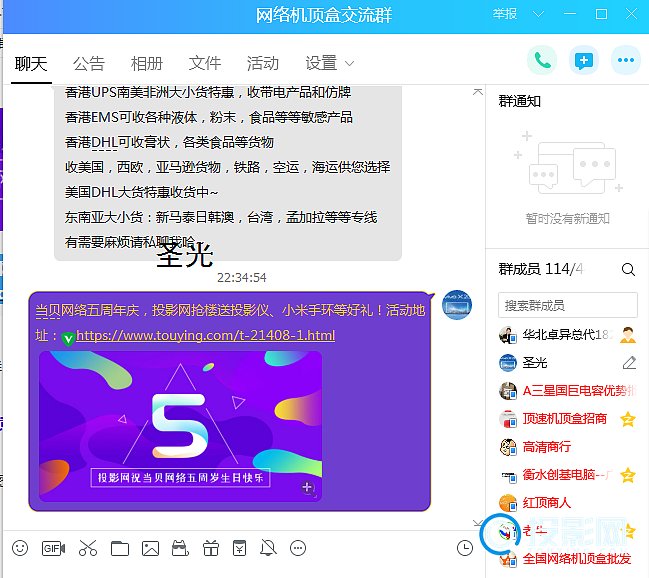Click the red envelope yen icon
649x578 pixels.
(239, 548)
